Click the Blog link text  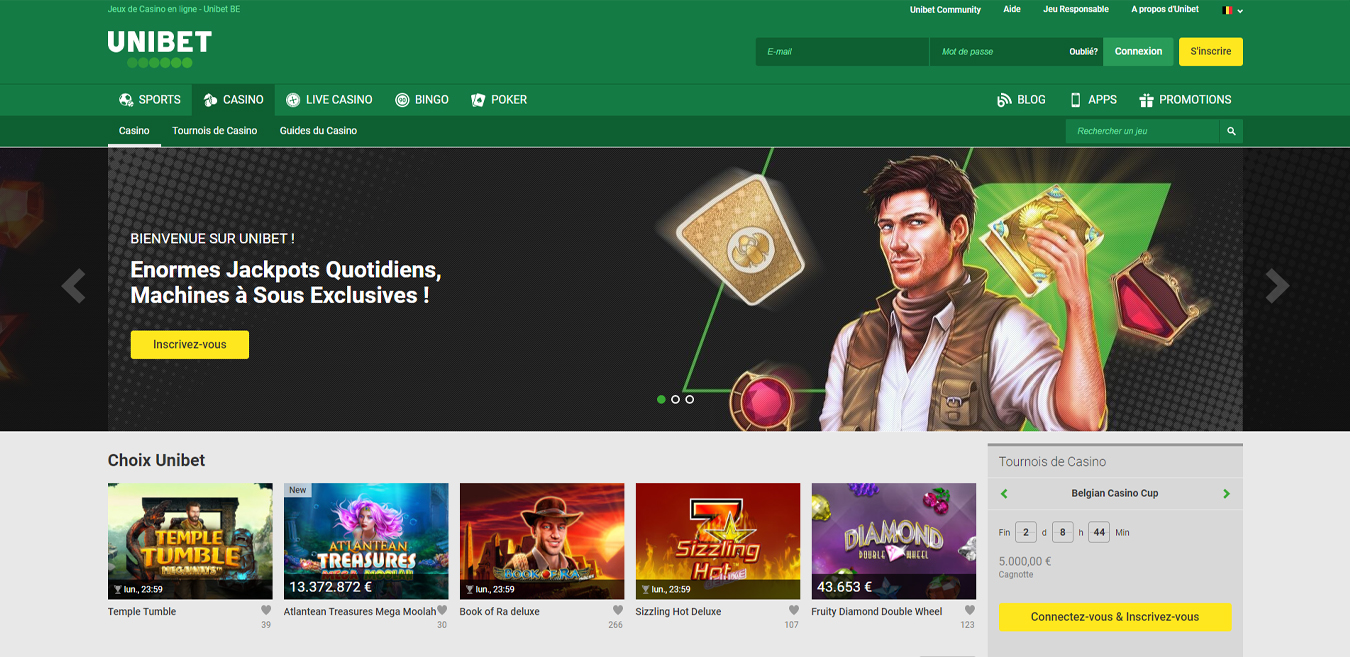point(1031,100)
